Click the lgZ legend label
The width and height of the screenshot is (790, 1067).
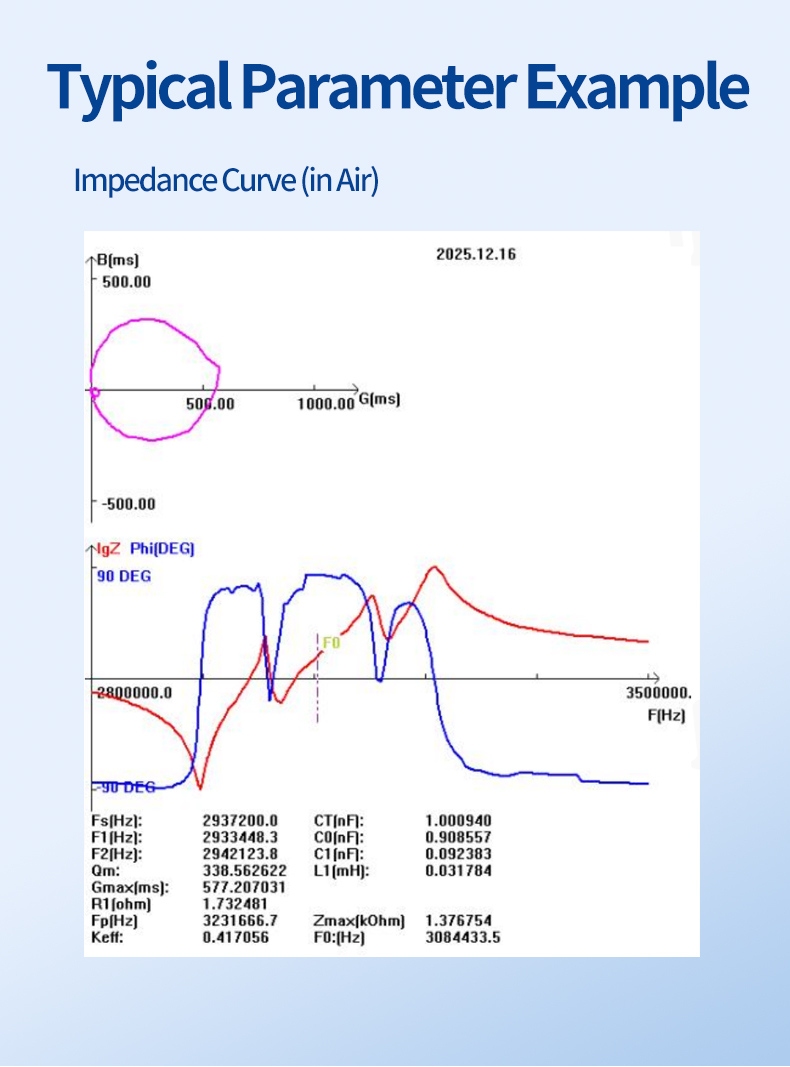(x=108, y=548)
